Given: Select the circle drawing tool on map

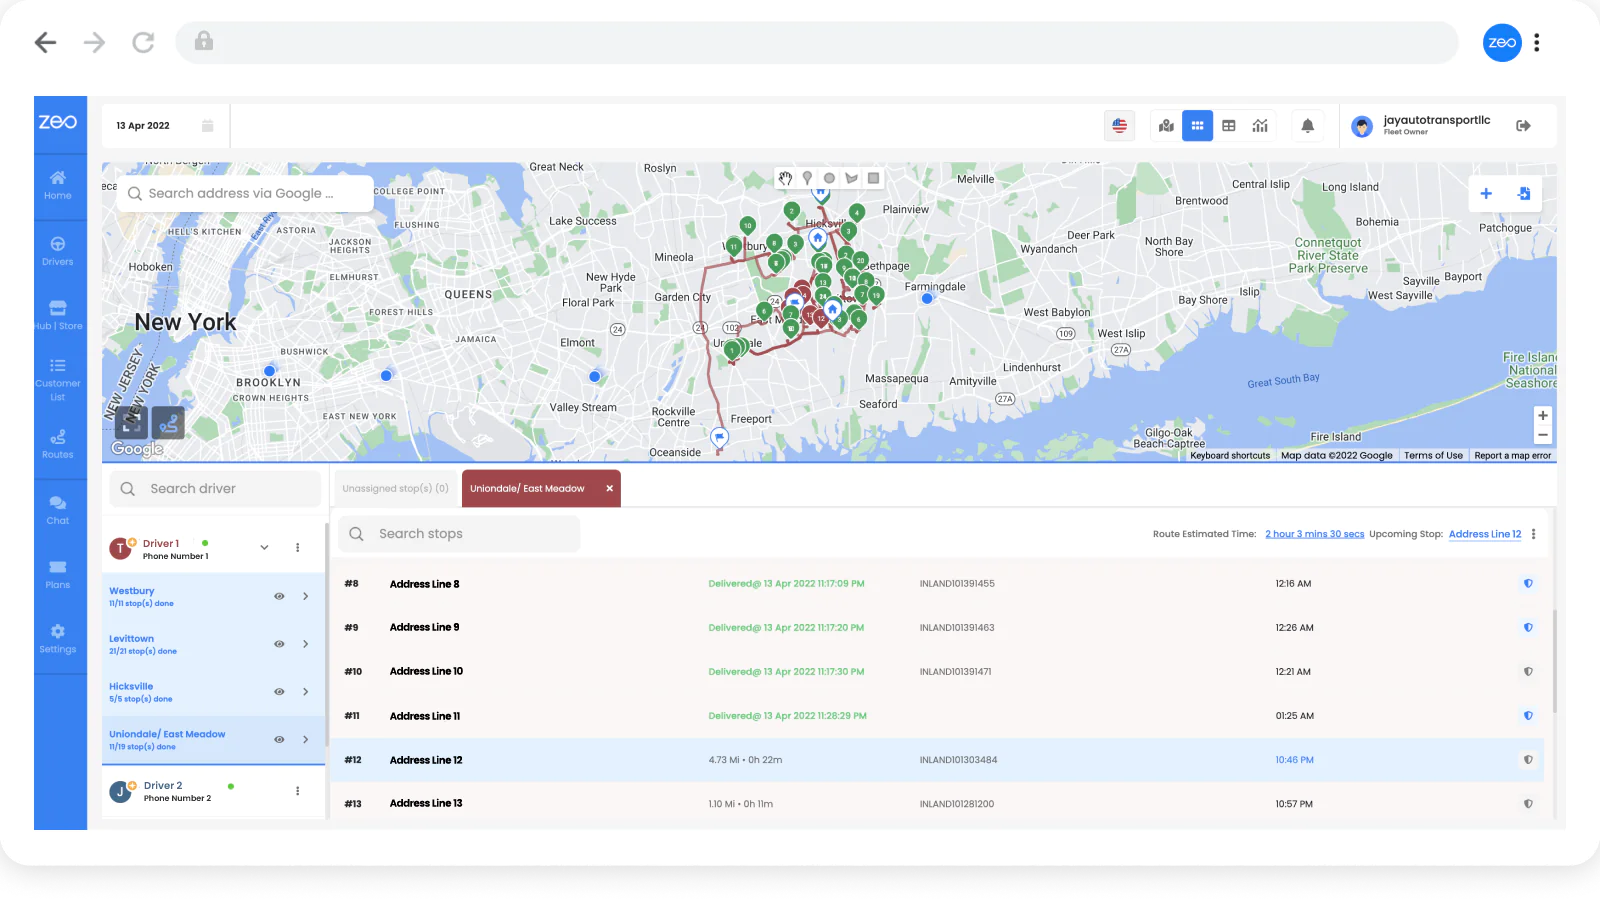Looking at the screenshot, I should click(829, 178).
